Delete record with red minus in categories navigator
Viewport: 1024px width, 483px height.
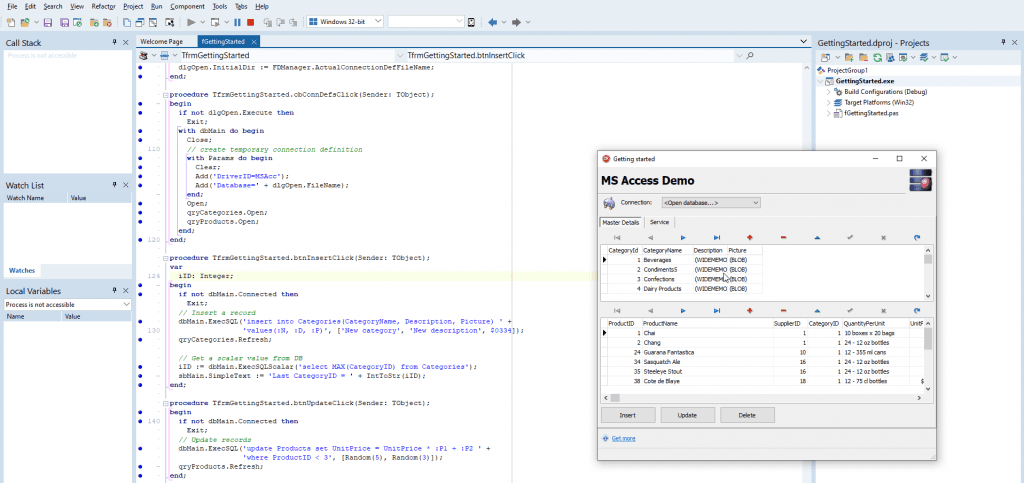[783, 238]
